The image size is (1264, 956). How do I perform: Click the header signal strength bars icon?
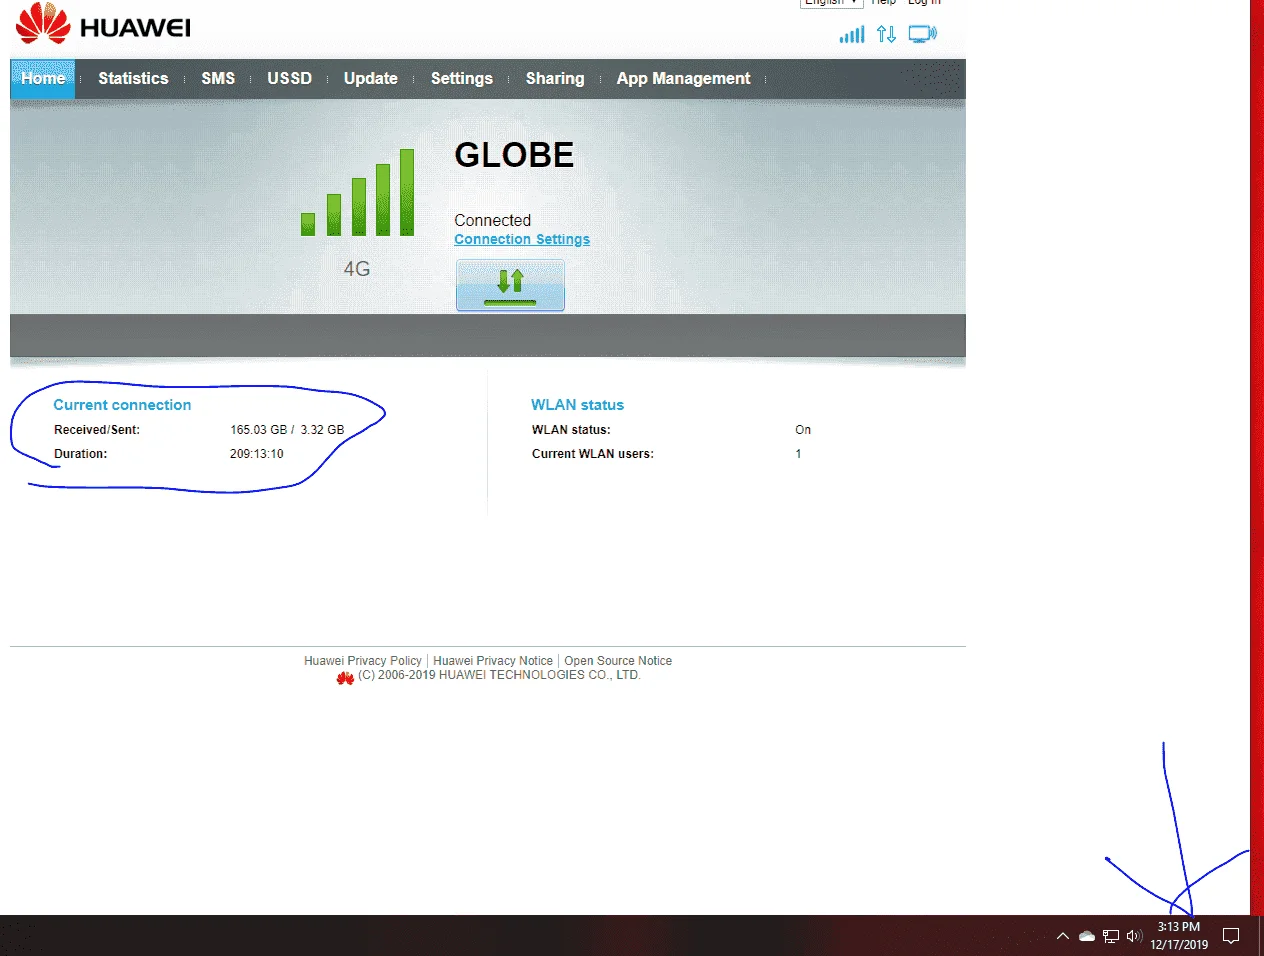(852, 34)
